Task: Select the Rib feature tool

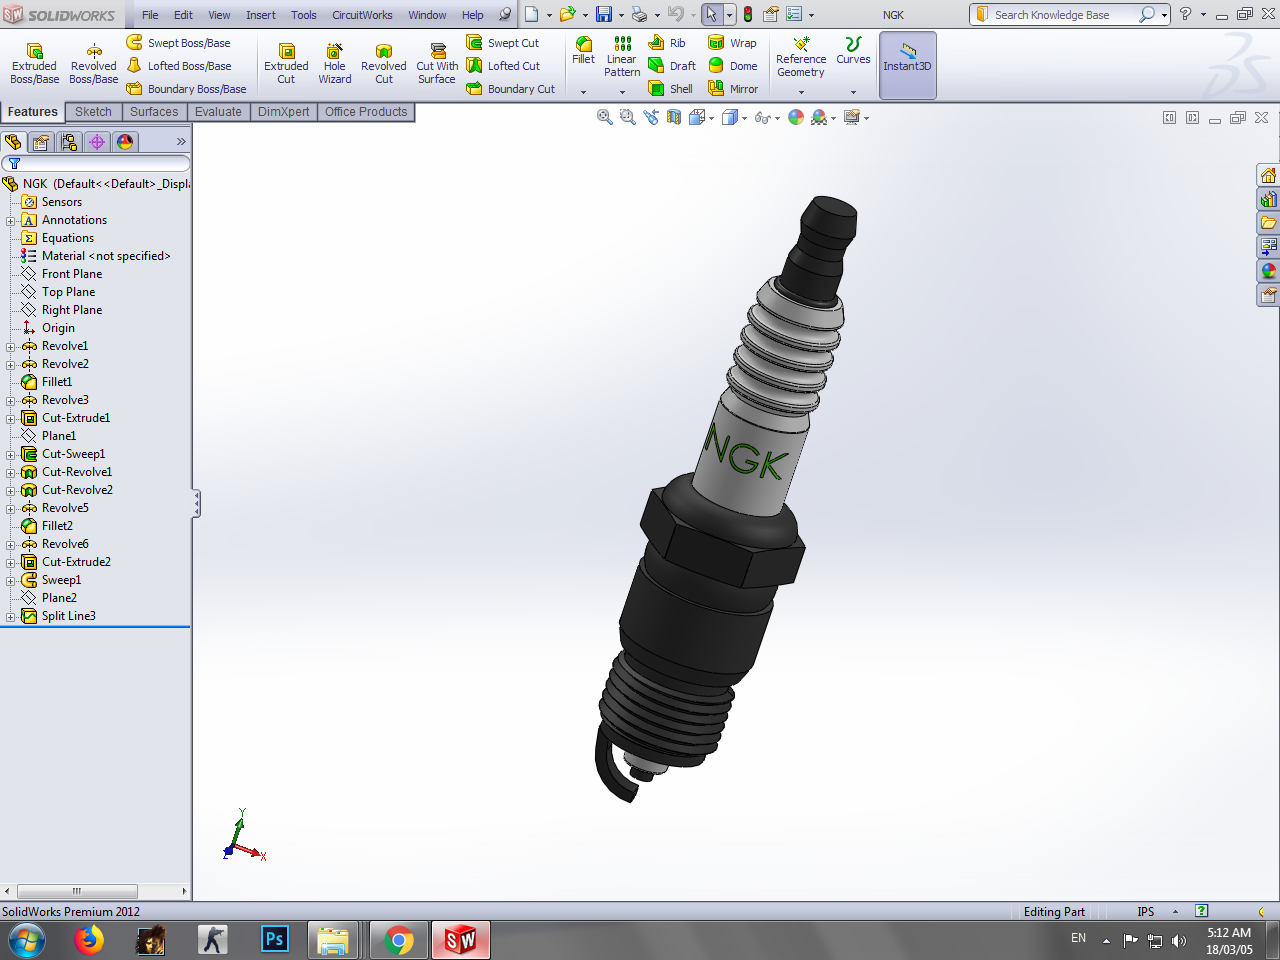Action: 667,43
